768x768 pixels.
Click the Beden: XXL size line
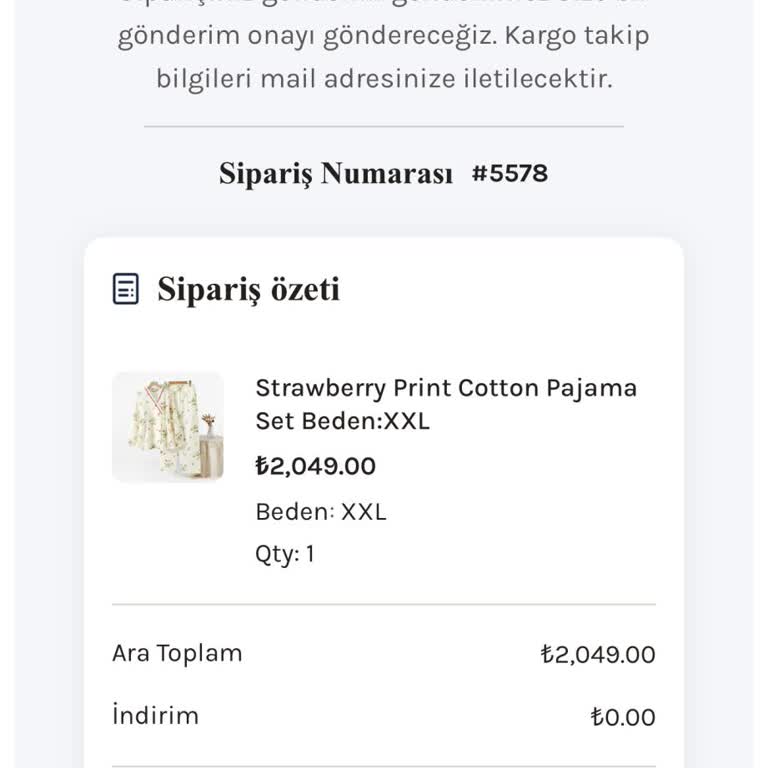(320, 512)
